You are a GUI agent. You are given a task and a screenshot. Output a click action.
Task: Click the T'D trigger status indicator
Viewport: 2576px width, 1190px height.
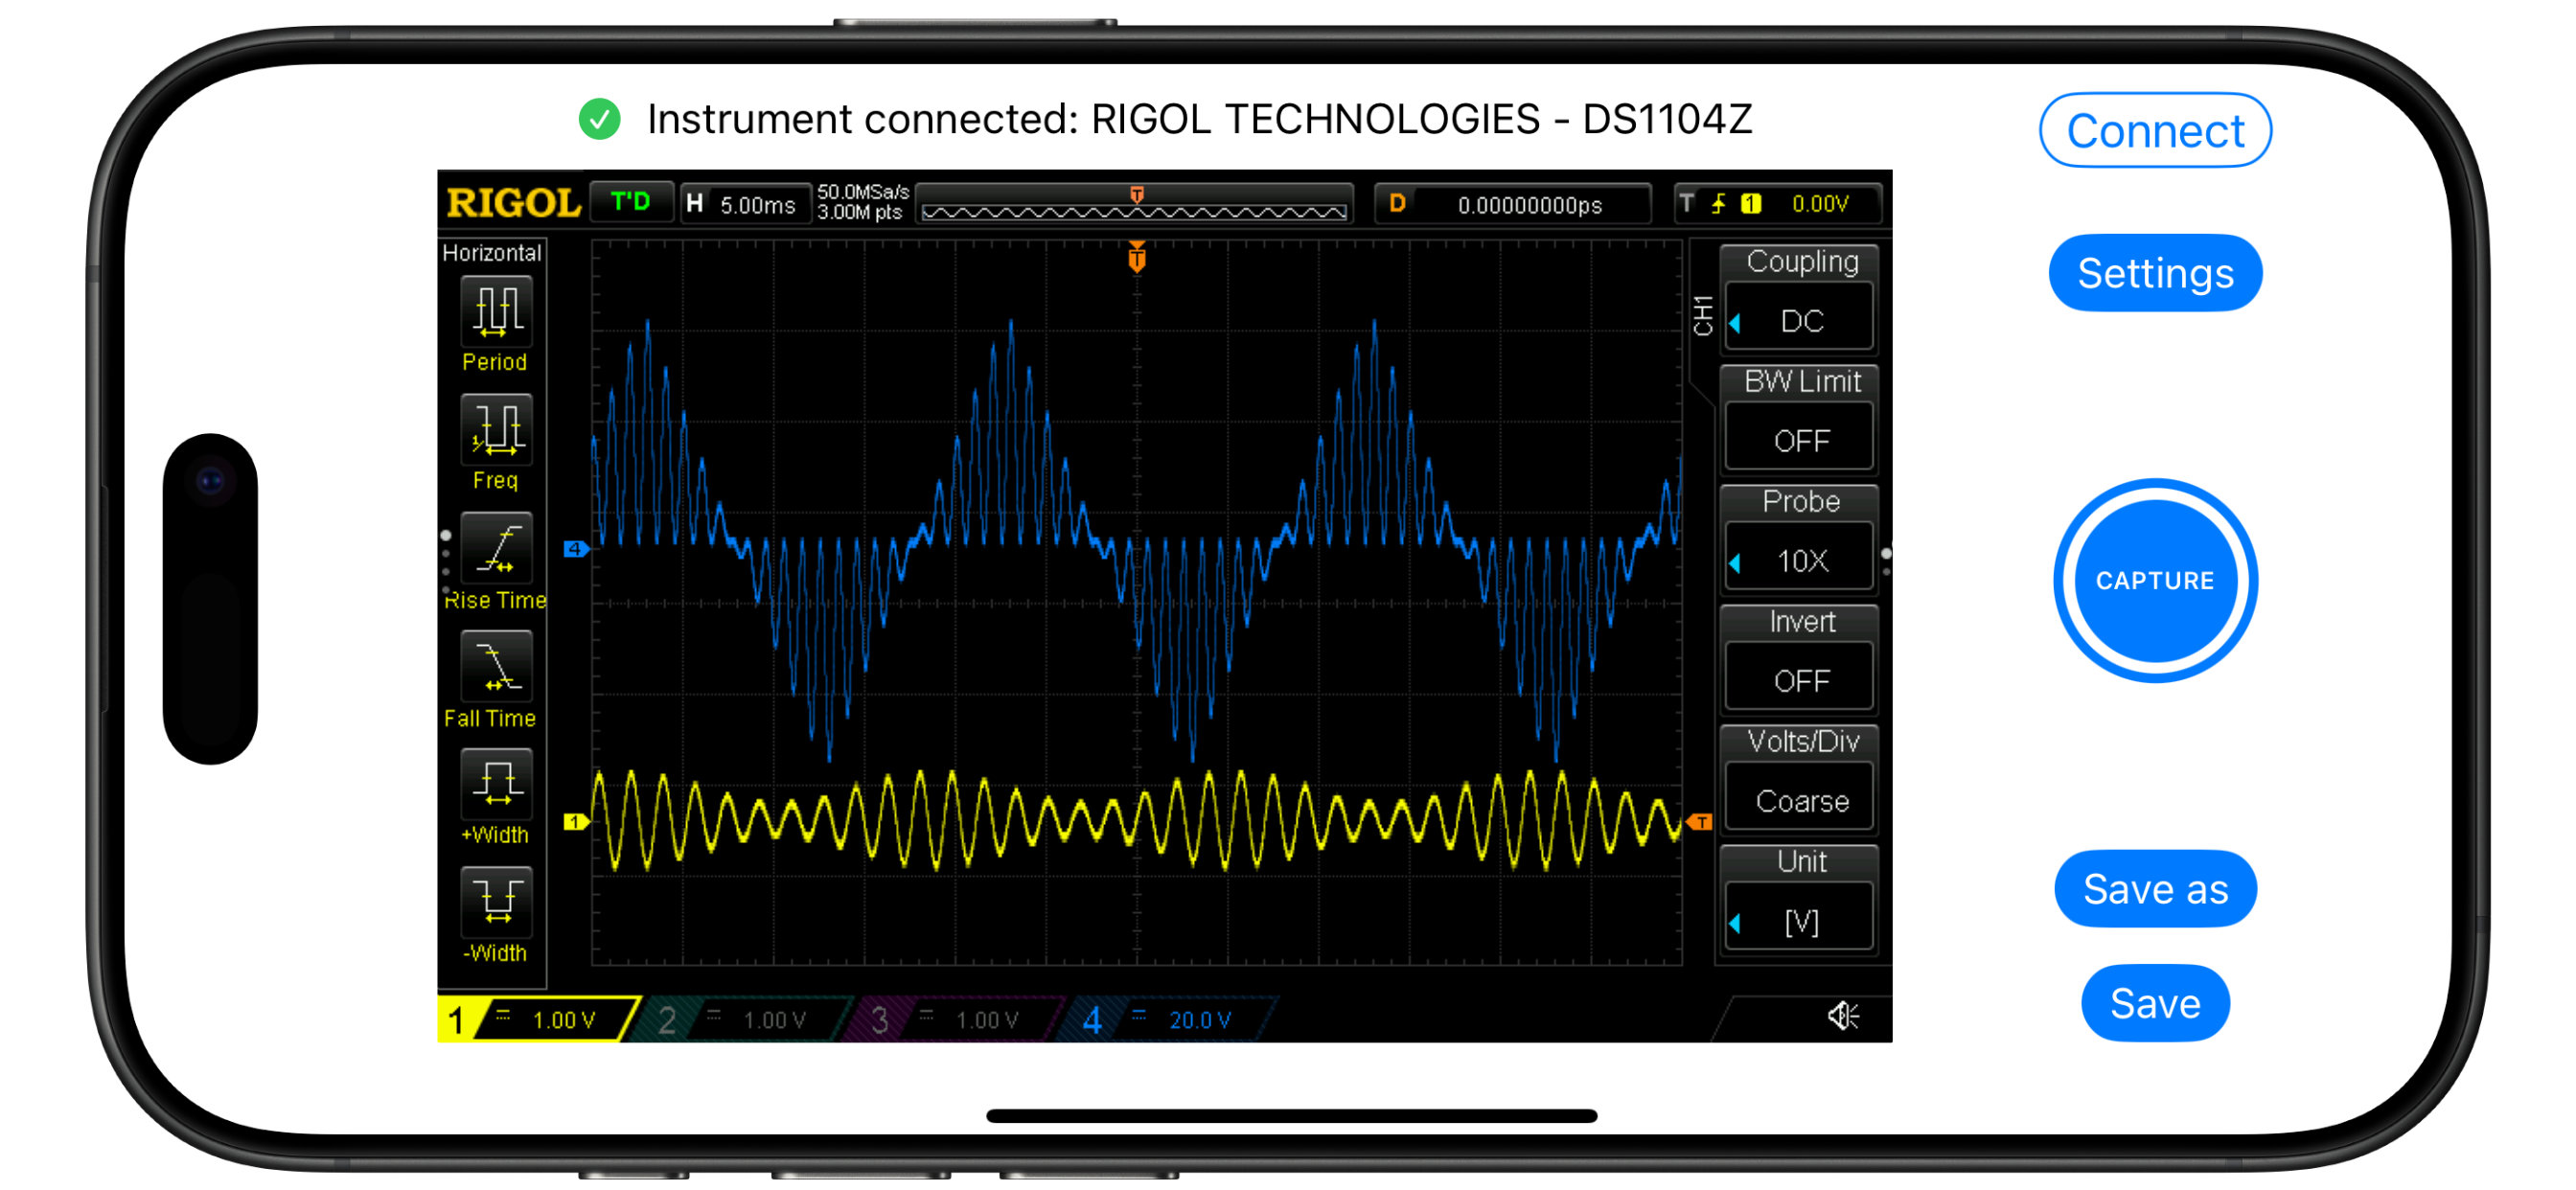click(631, 203)
